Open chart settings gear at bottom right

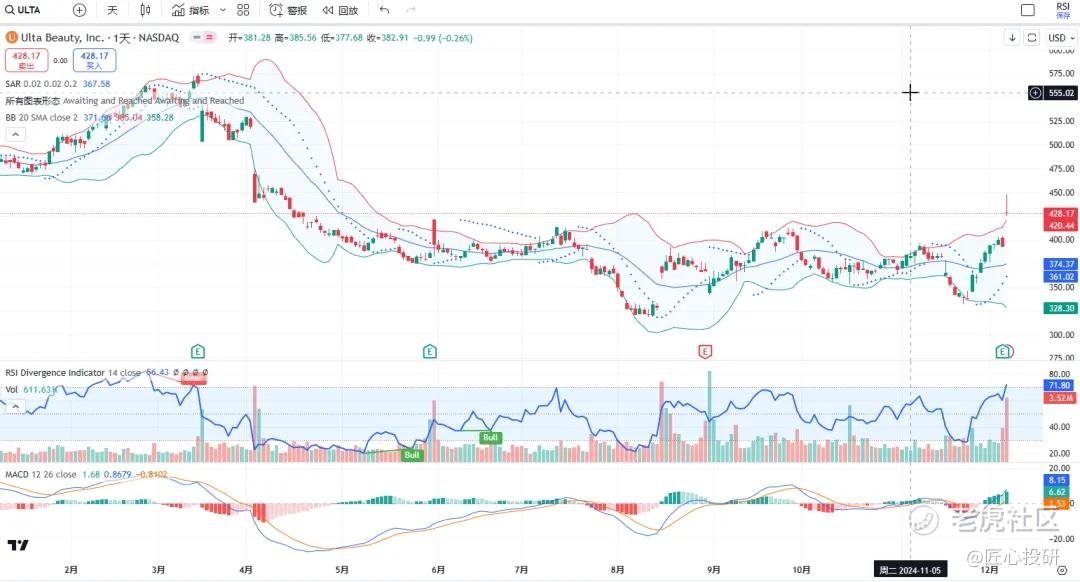pos(1063,570)
